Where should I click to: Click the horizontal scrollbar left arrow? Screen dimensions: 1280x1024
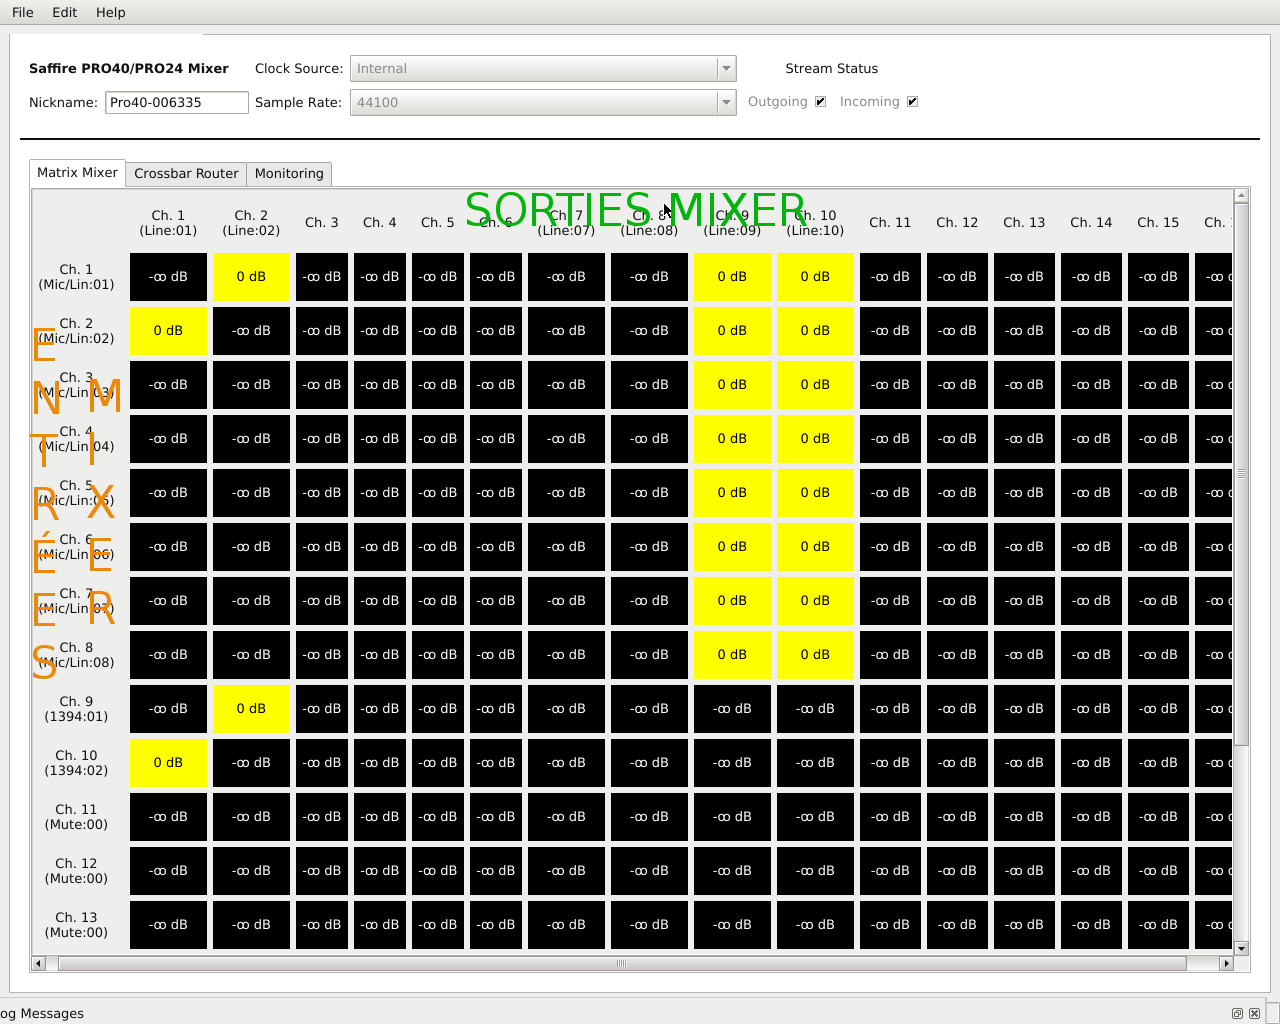39,964
